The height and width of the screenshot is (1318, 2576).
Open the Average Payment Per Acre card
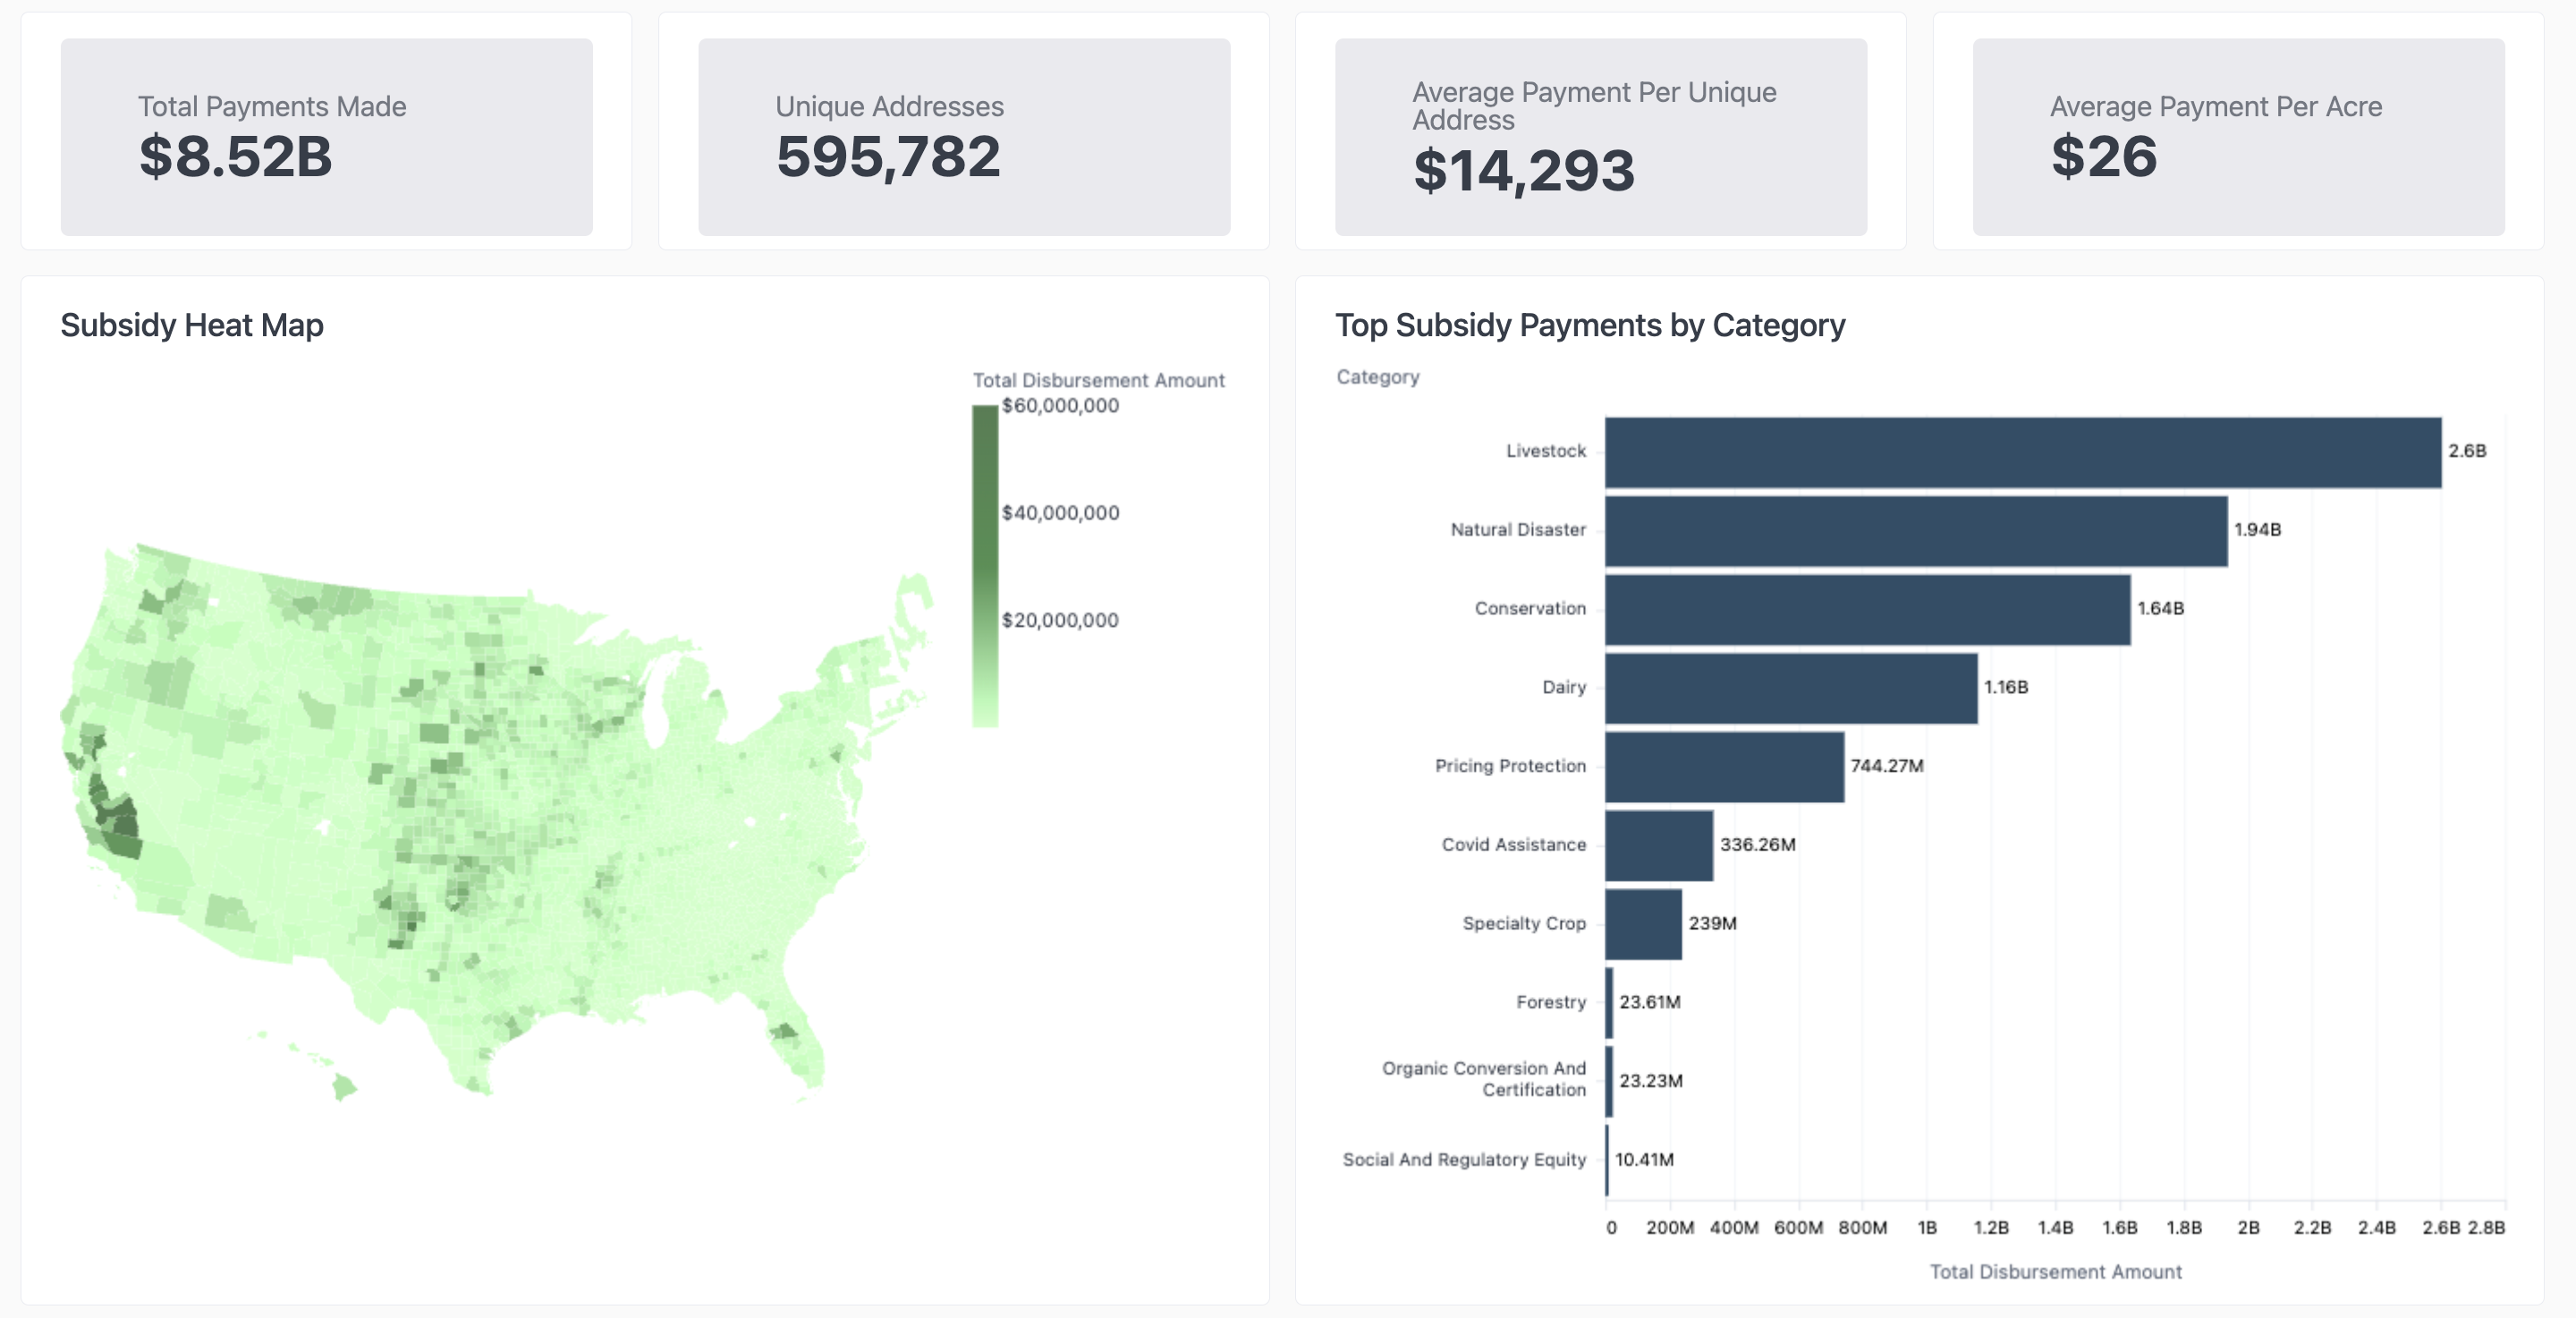coord(2238,137)
